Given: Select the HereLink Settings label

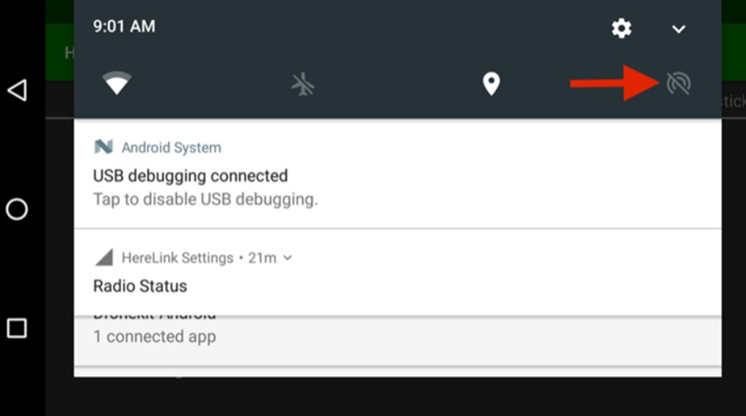Looking at the screenshot, I should (177, 258).
